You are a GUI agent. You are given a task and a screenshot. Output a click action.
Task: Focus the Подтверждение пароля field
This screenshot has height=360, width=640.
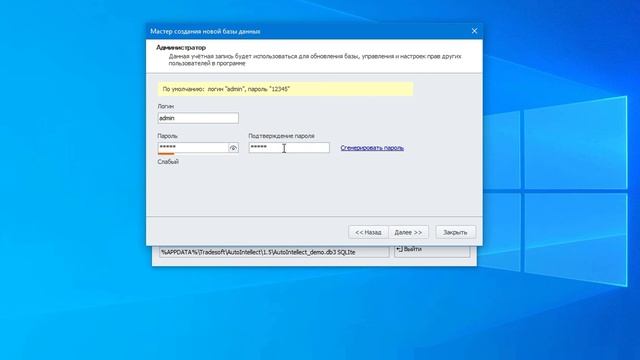[289, 147]
